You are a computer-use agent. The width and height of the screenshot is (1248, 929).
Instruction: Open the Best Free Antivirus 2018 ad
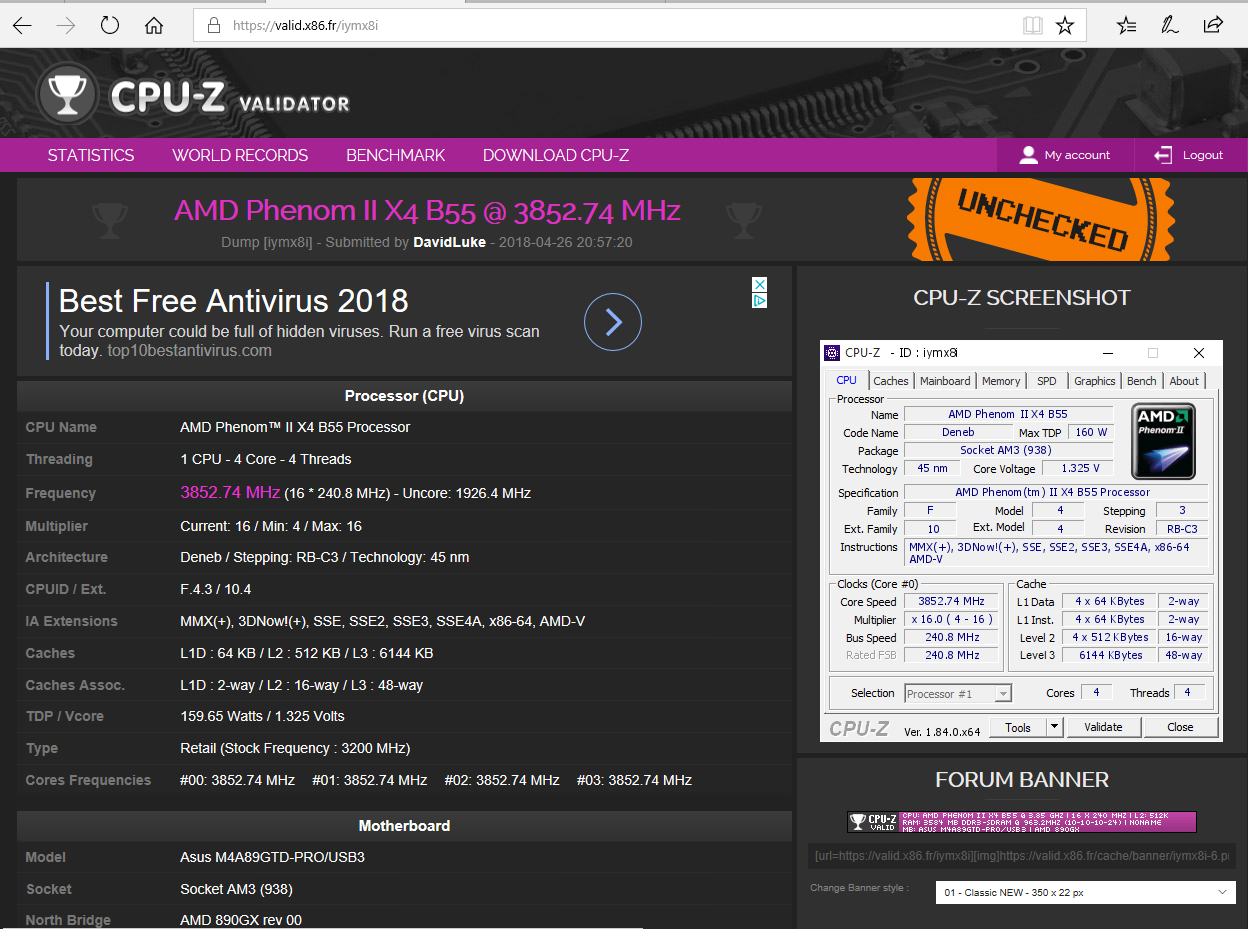pyautogui.click(x=234, y=301)
